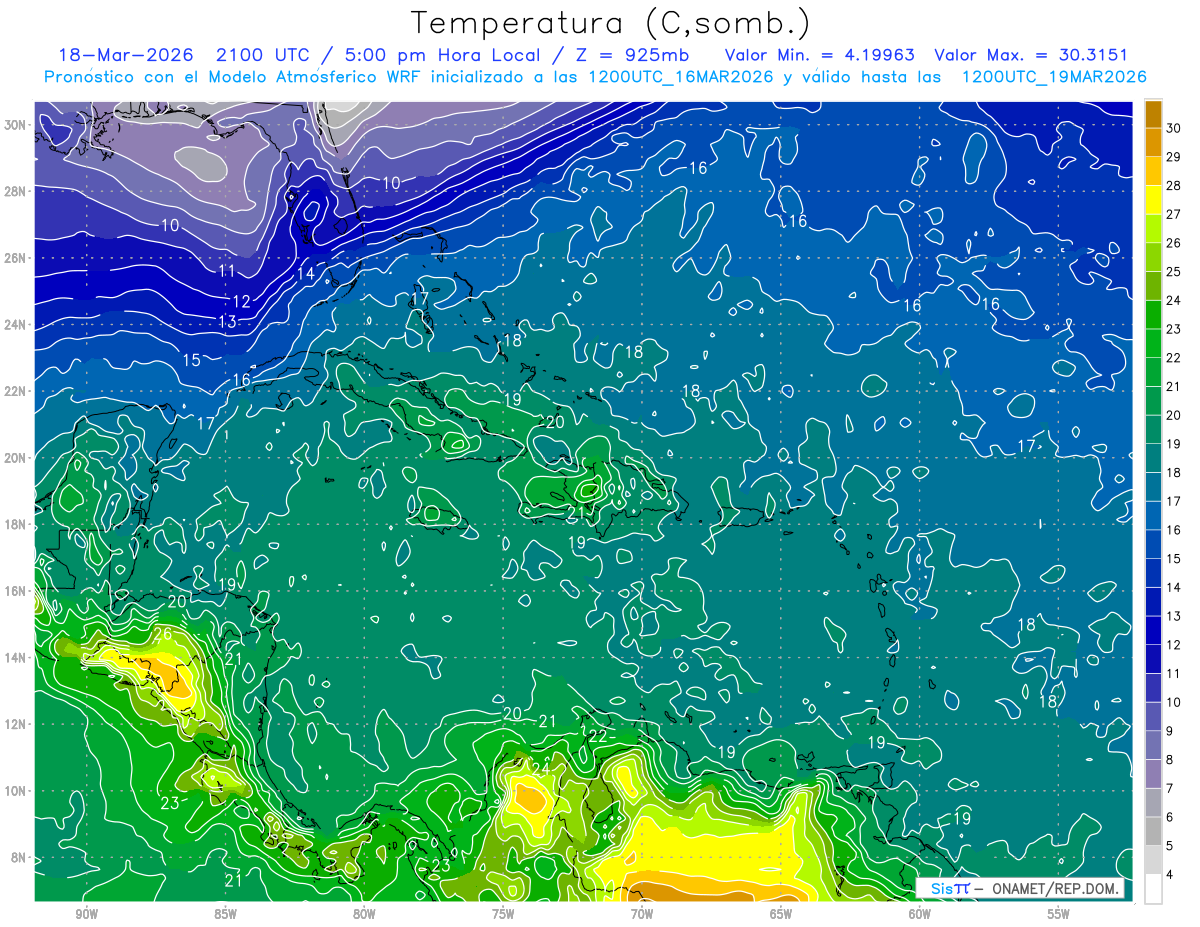Click the "Valor Min. = 4.19963" text
Viewport: 1200px width, 927px height.
[x=818, y=56]
